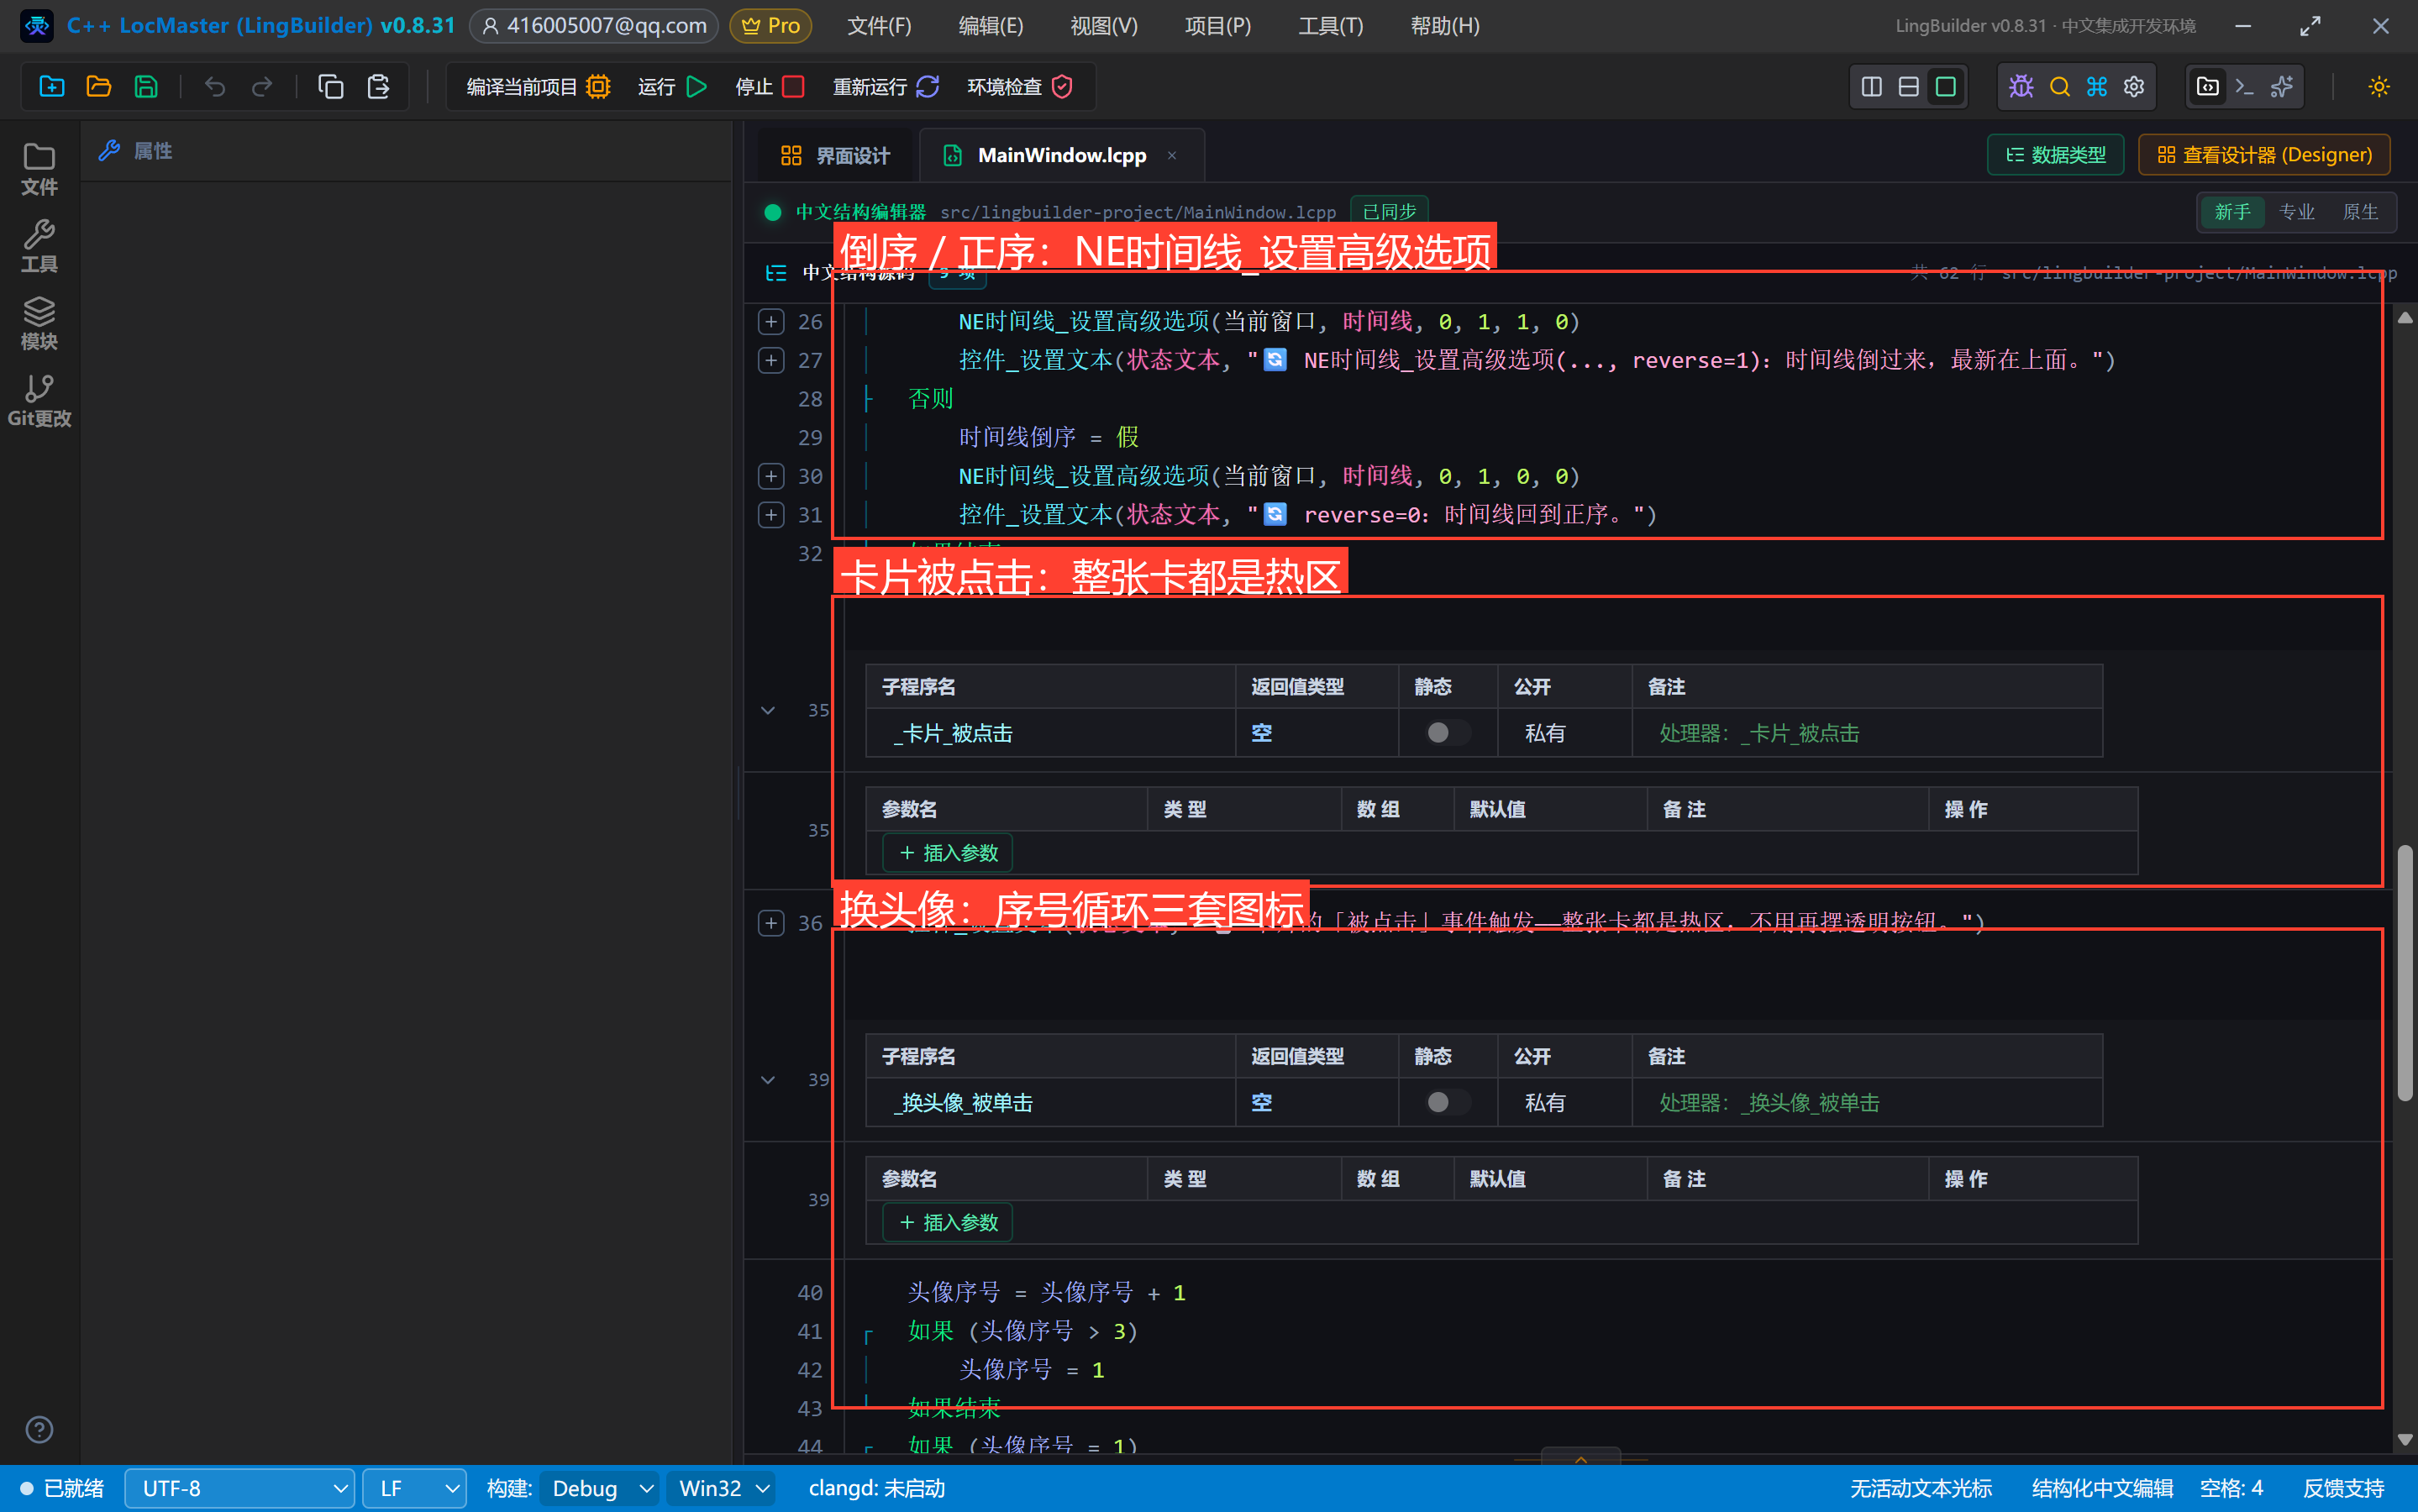The width and height of the screenshot is (2418, 1512).
Task: Expand code line 26
Action: coord(771,322)
